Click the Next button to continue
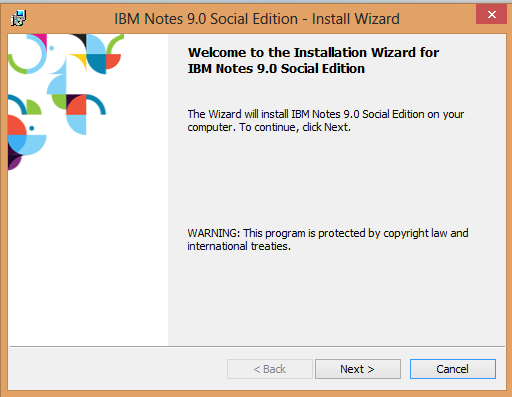Viewport: 512px width, 397px height. [x=358, y=369]
